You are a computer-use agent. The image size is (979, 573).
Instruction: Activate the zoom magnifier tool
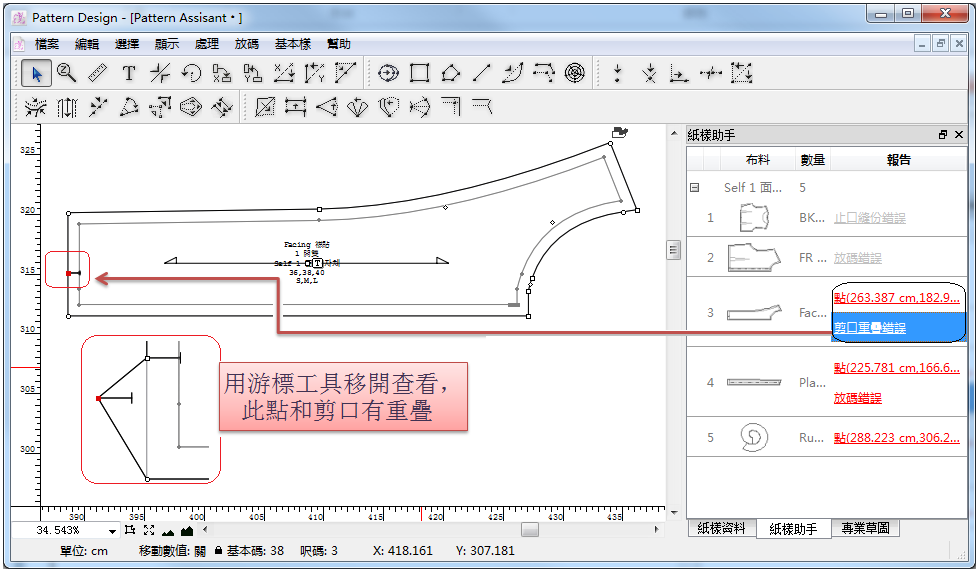[67, 73]
